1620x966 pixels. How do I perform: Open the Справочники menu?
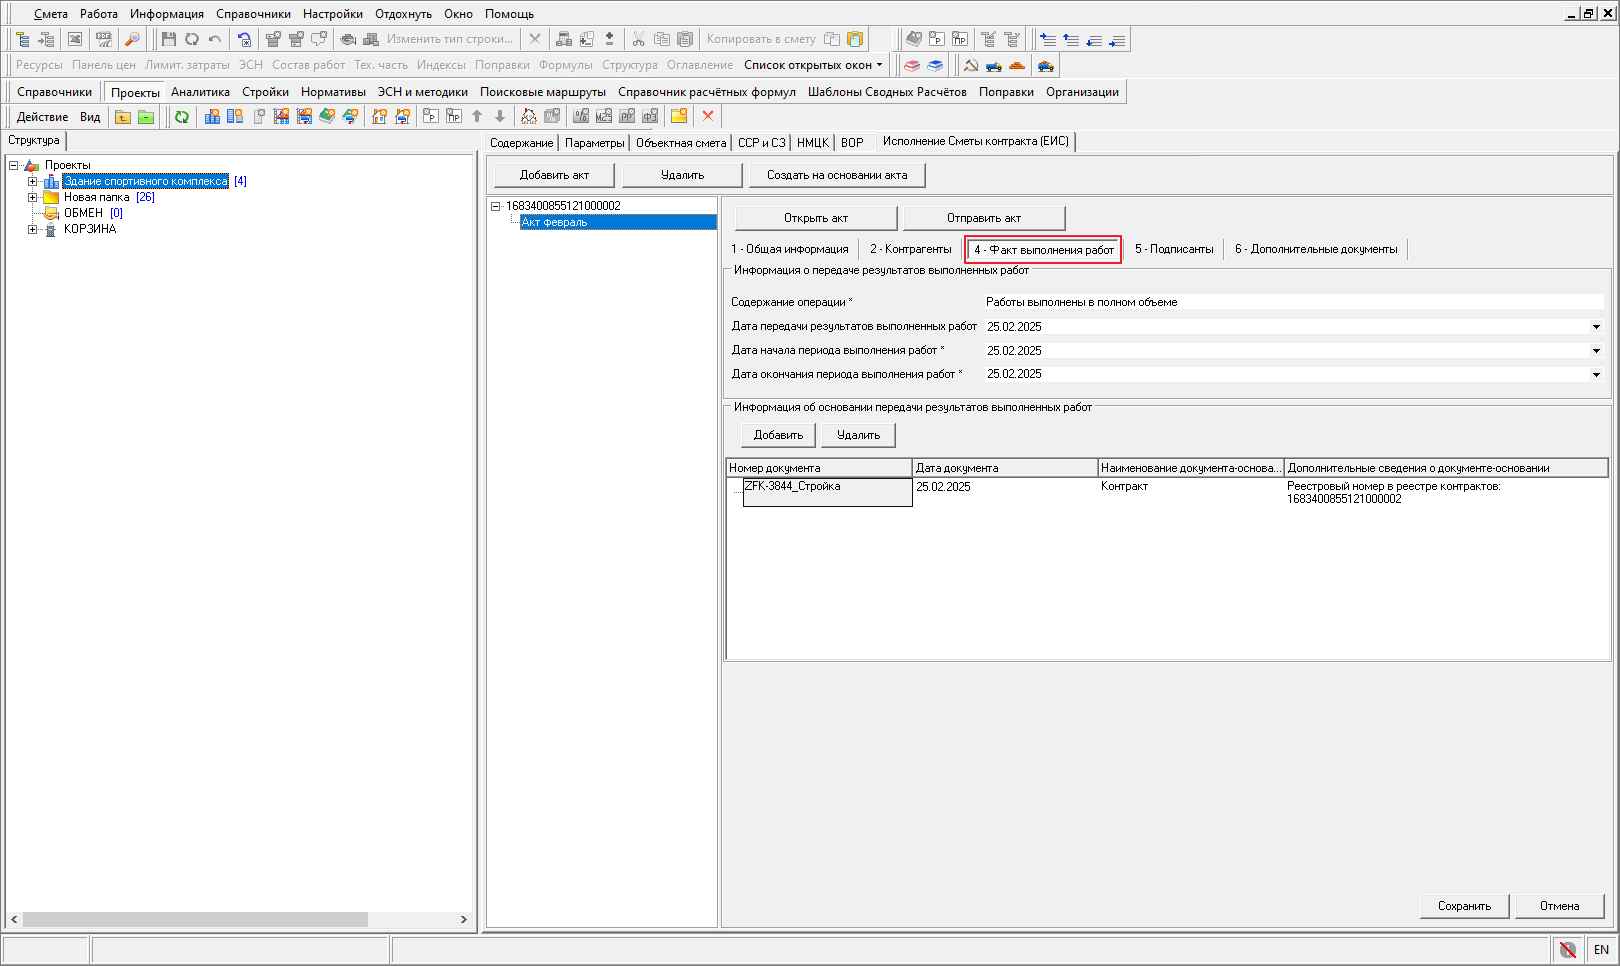[x=253, y=14]
